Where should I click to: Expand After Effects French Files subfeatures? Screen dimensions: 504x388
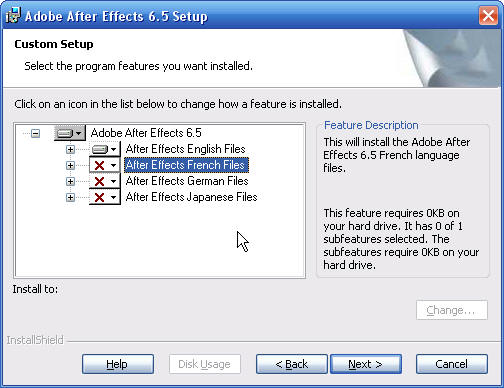click(70, 165)
